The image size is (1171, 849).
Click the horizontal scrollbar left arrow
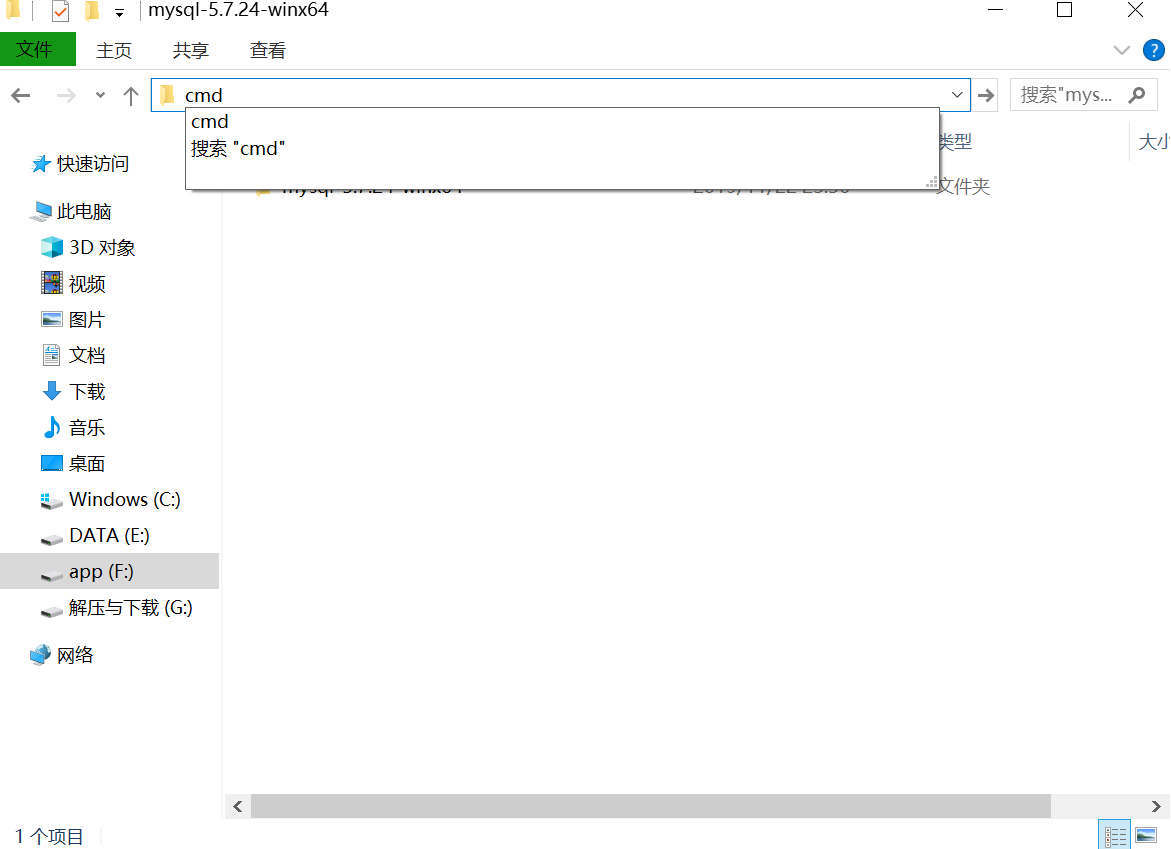(x=237, y=806)
